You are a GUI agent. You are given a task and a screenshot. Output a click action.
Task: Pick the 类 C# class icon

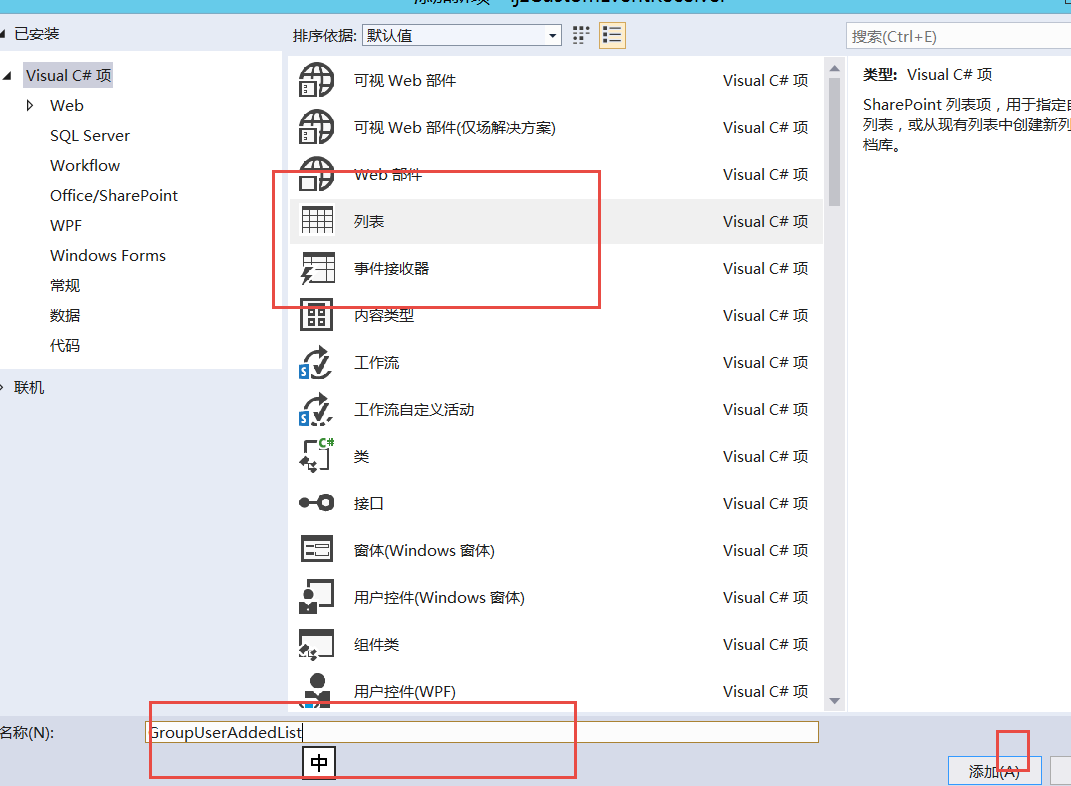(x=316, y=455)
